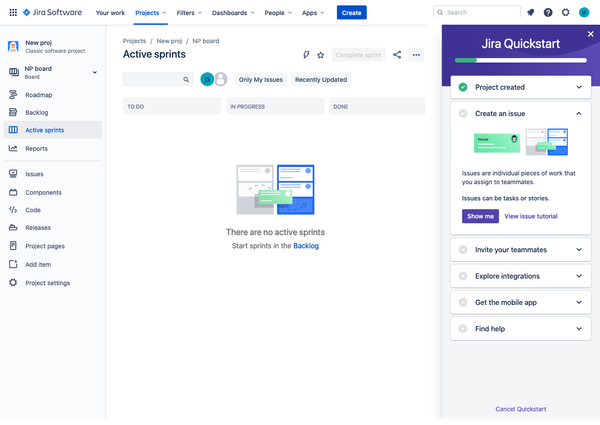This screenshot has height=425, width=600.
Task: Click the Code icon in sidebar
Action: tap(13, 210)
